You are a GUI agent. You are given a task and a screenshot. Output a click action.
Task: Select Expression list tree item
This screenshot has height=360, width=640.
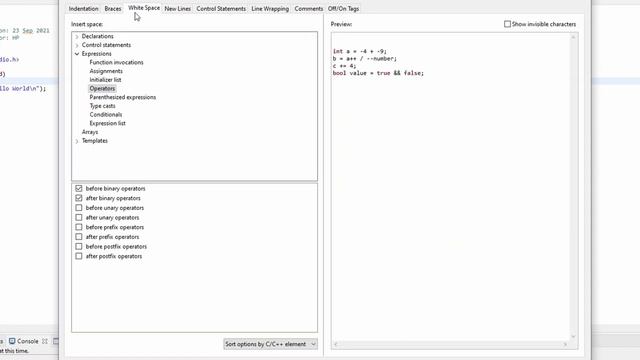(107, 123)
